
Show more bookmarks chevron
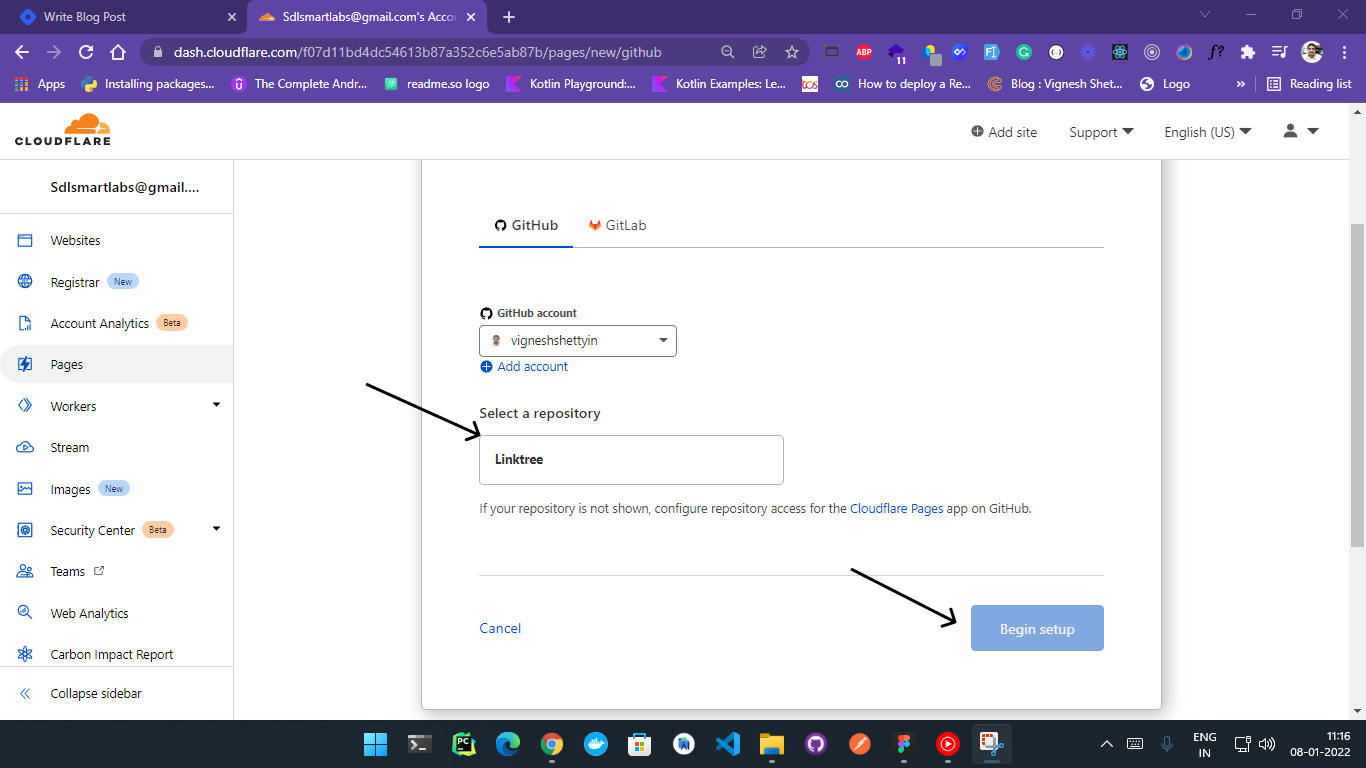1241,84
